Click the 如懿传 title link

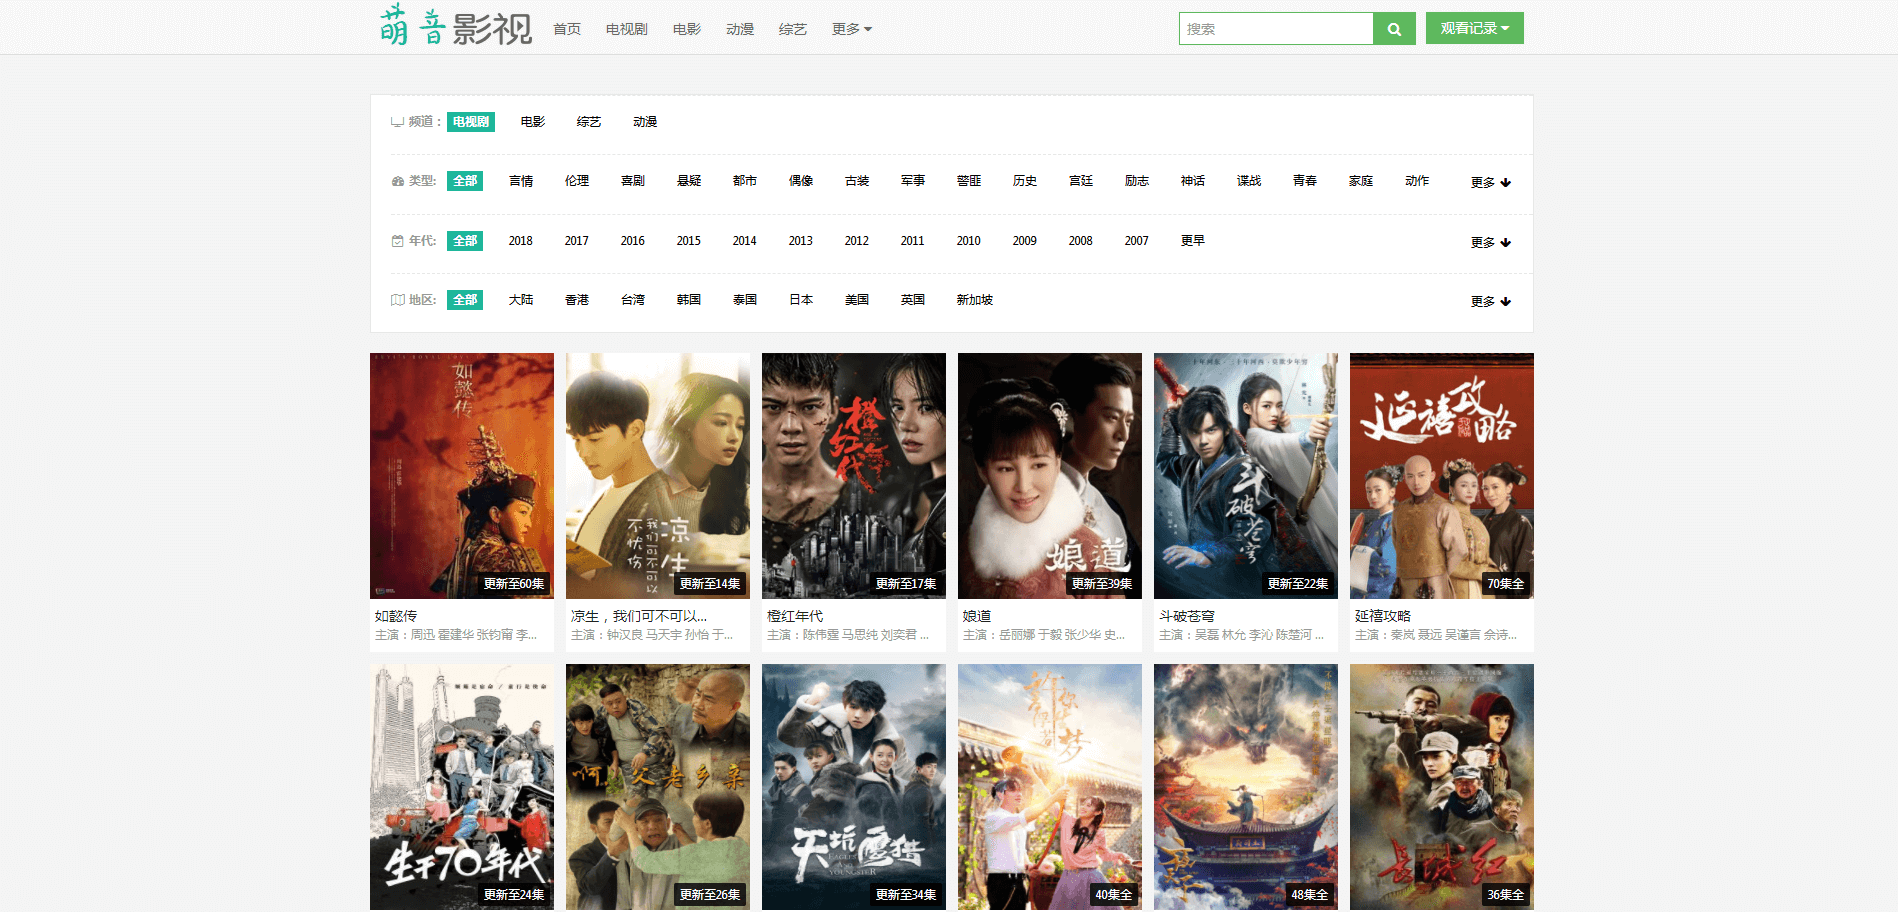(396, 616)
